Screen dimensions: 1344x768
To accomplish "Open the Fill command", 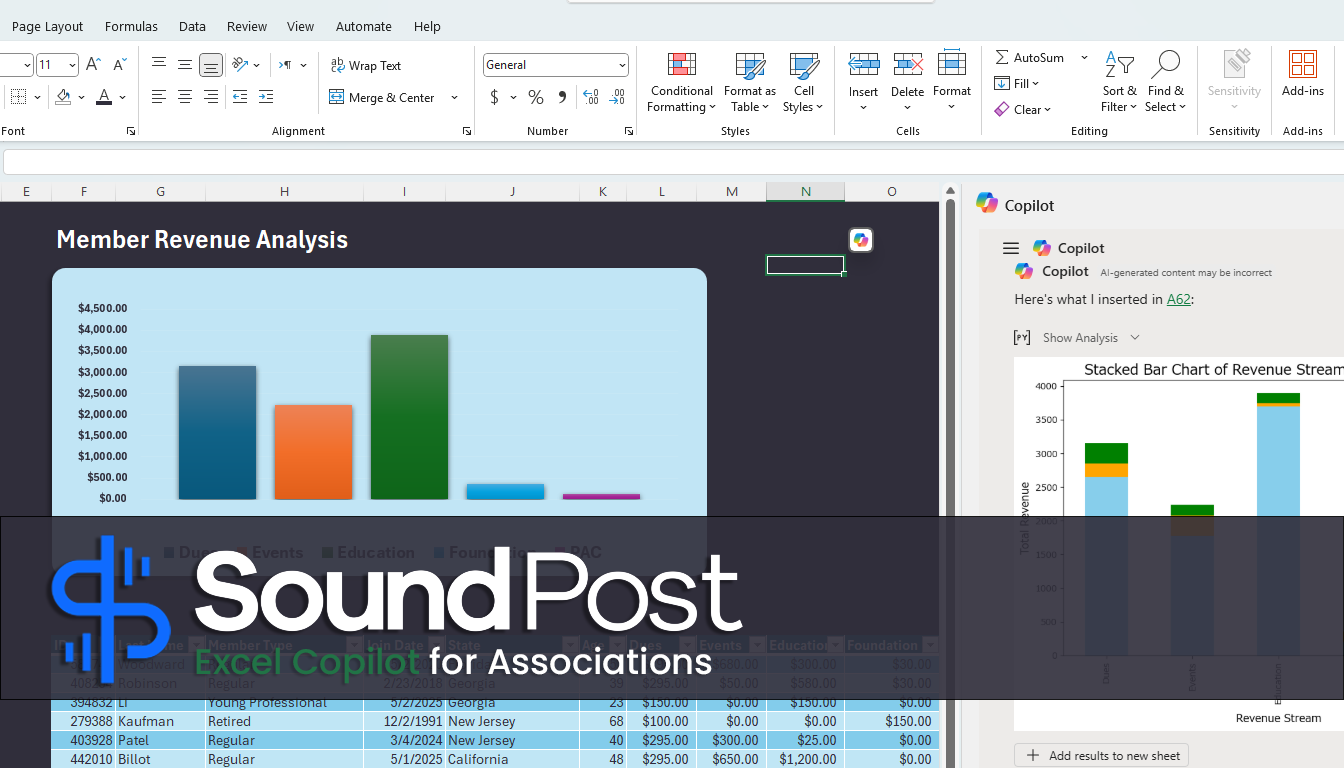I will [1017, 83].
